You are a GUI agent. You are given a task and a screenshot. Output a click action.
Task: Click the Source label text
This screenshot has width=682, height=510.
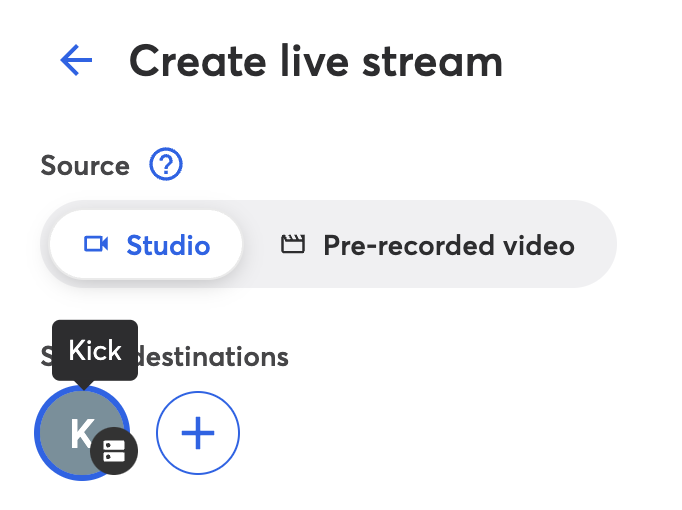85,165
